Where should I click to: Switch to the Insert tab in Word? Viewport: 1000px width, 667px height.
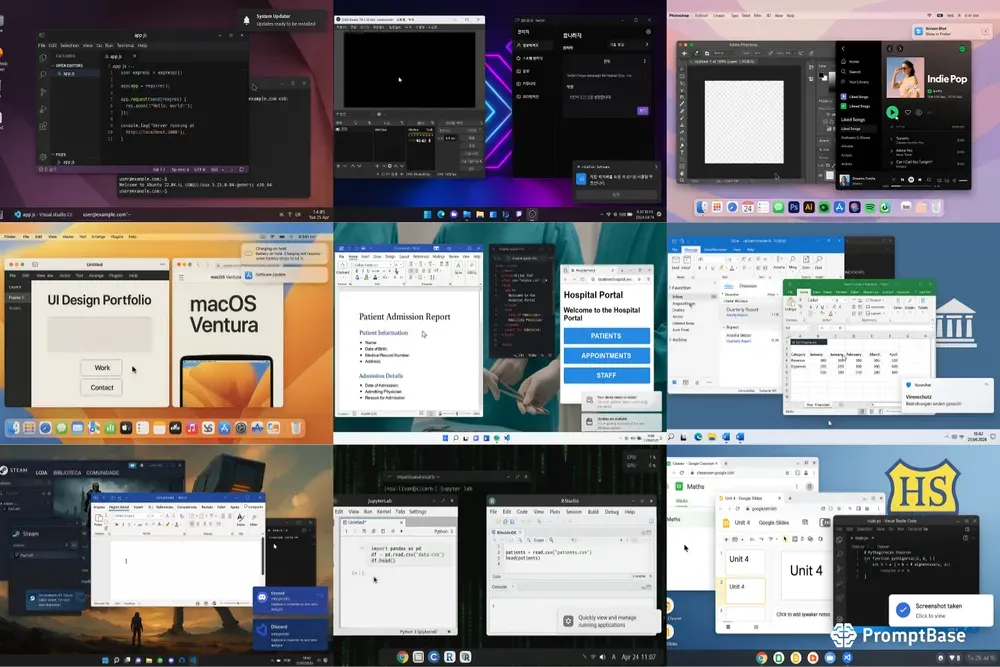pyautogui.click(x=364, y=256)
